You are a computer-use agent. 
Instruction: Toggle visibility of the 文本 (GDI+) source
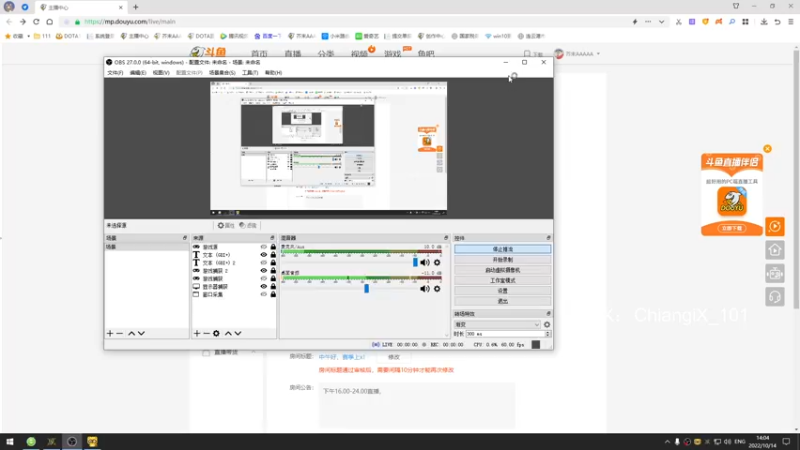[x=264, y=255]
